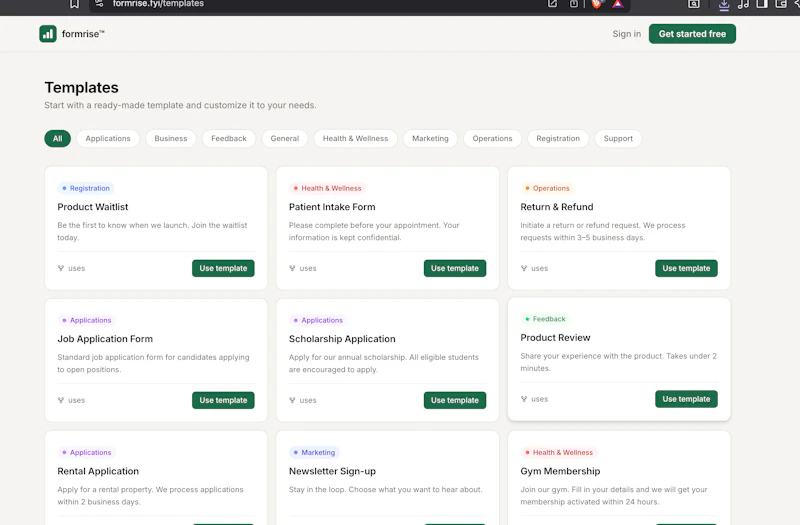The image size is (800, 525).
Task: Use the Job Application Form template
Action: coord(223,401)
